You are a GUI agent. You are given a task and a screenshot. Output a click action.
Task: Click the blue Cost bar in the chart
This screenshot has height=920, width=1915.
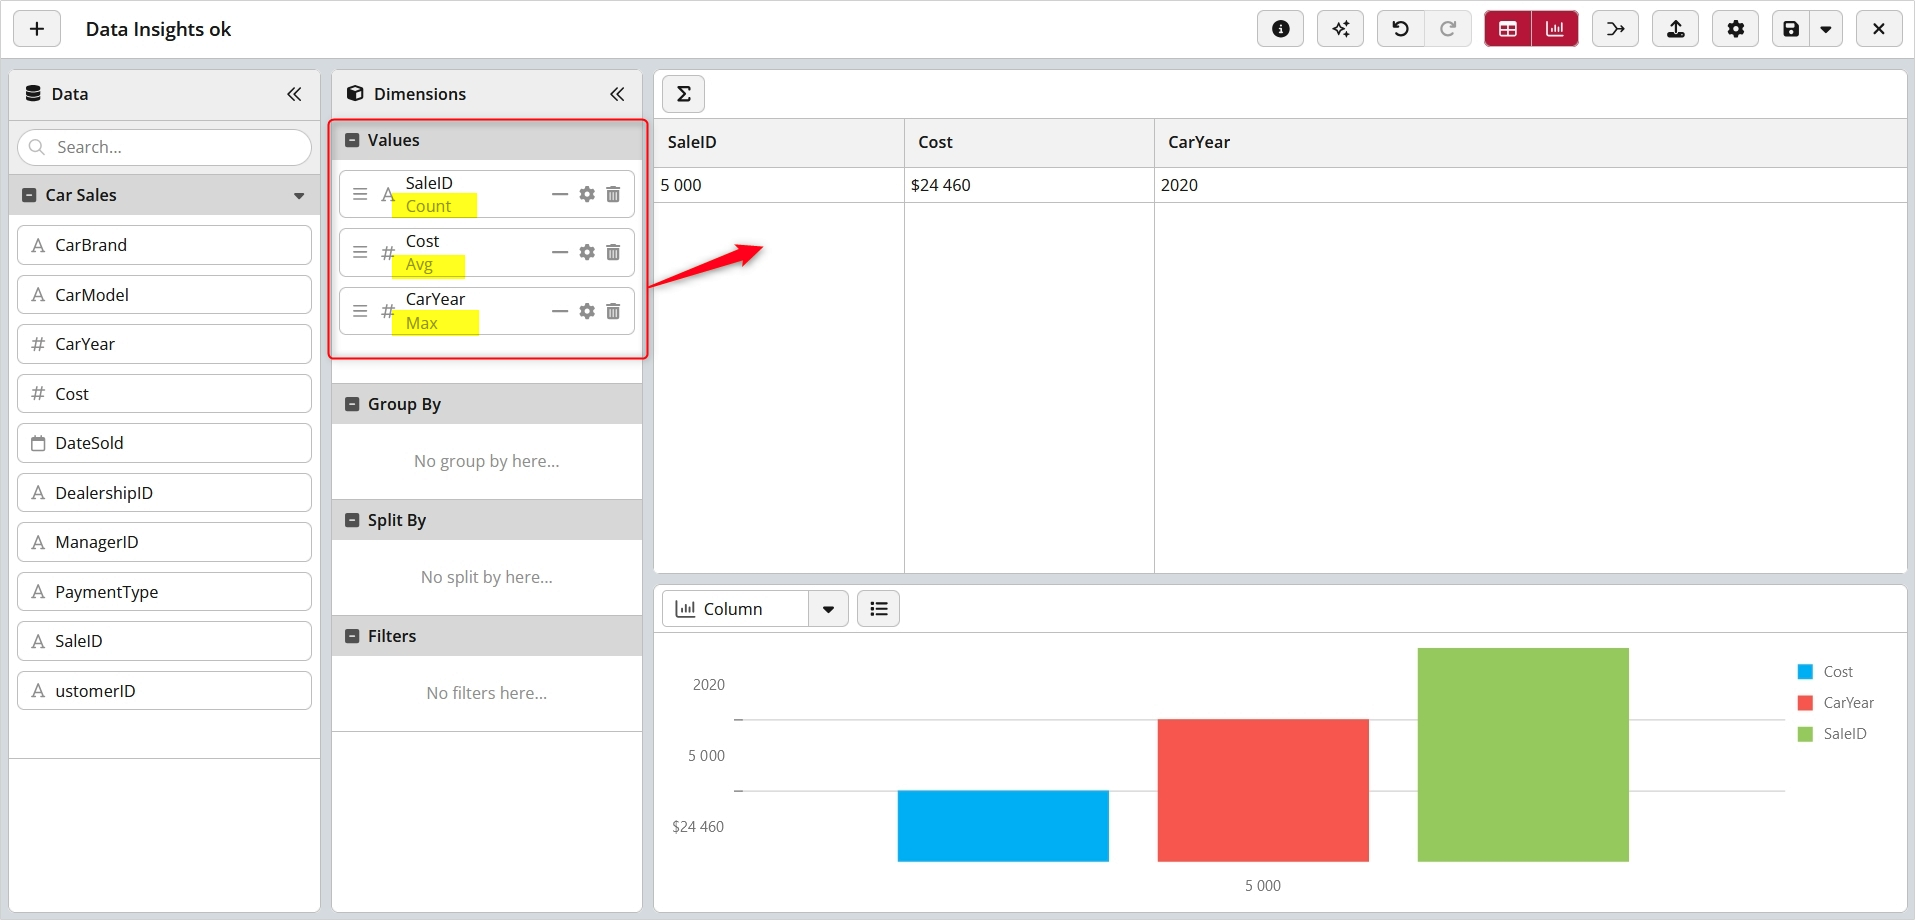pos(1003,826)
